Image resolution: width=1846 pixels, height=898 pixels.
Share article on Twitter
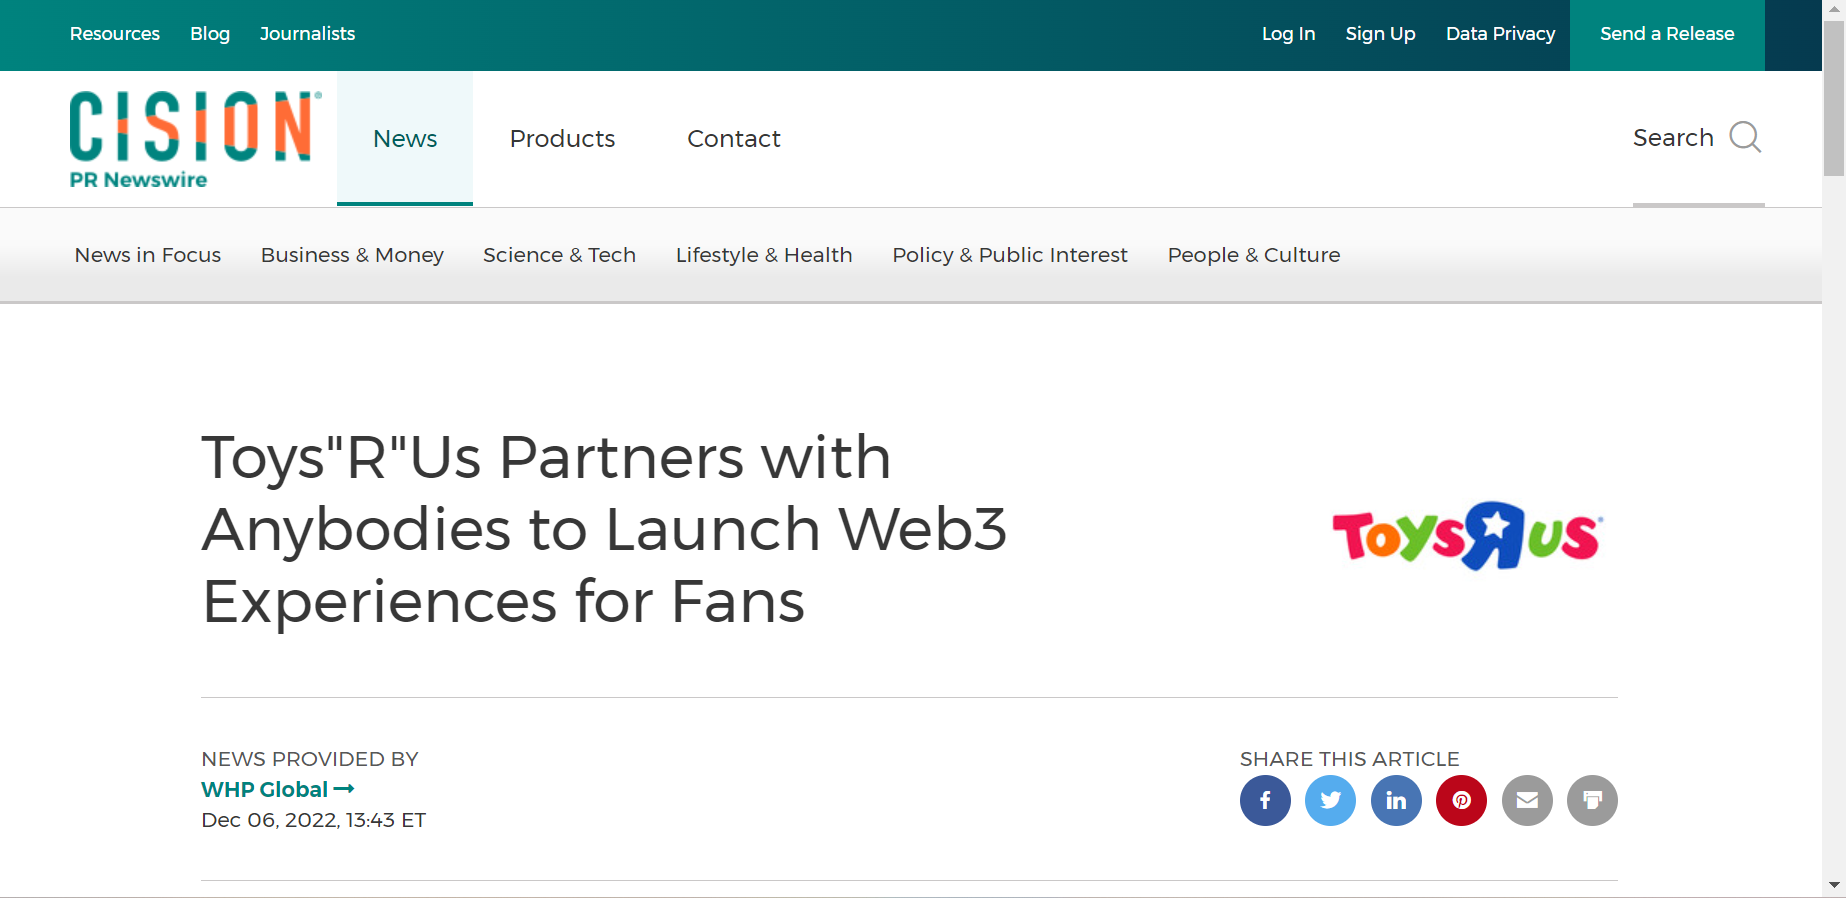[x=1330, y=801]
